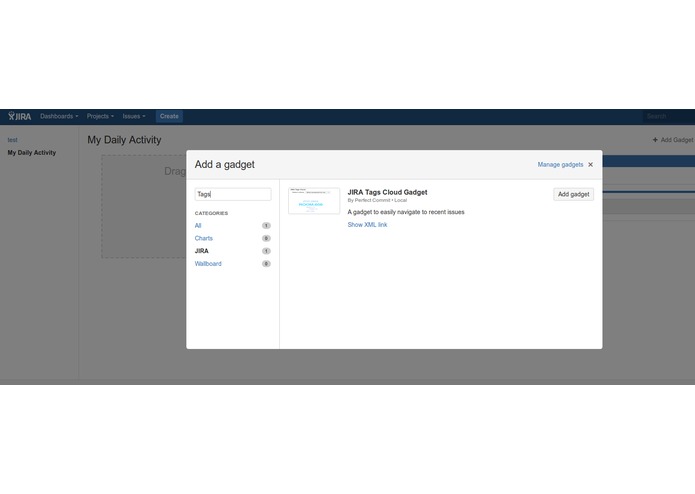Click Add gadget for Tags Cloud Gadget

574,194
